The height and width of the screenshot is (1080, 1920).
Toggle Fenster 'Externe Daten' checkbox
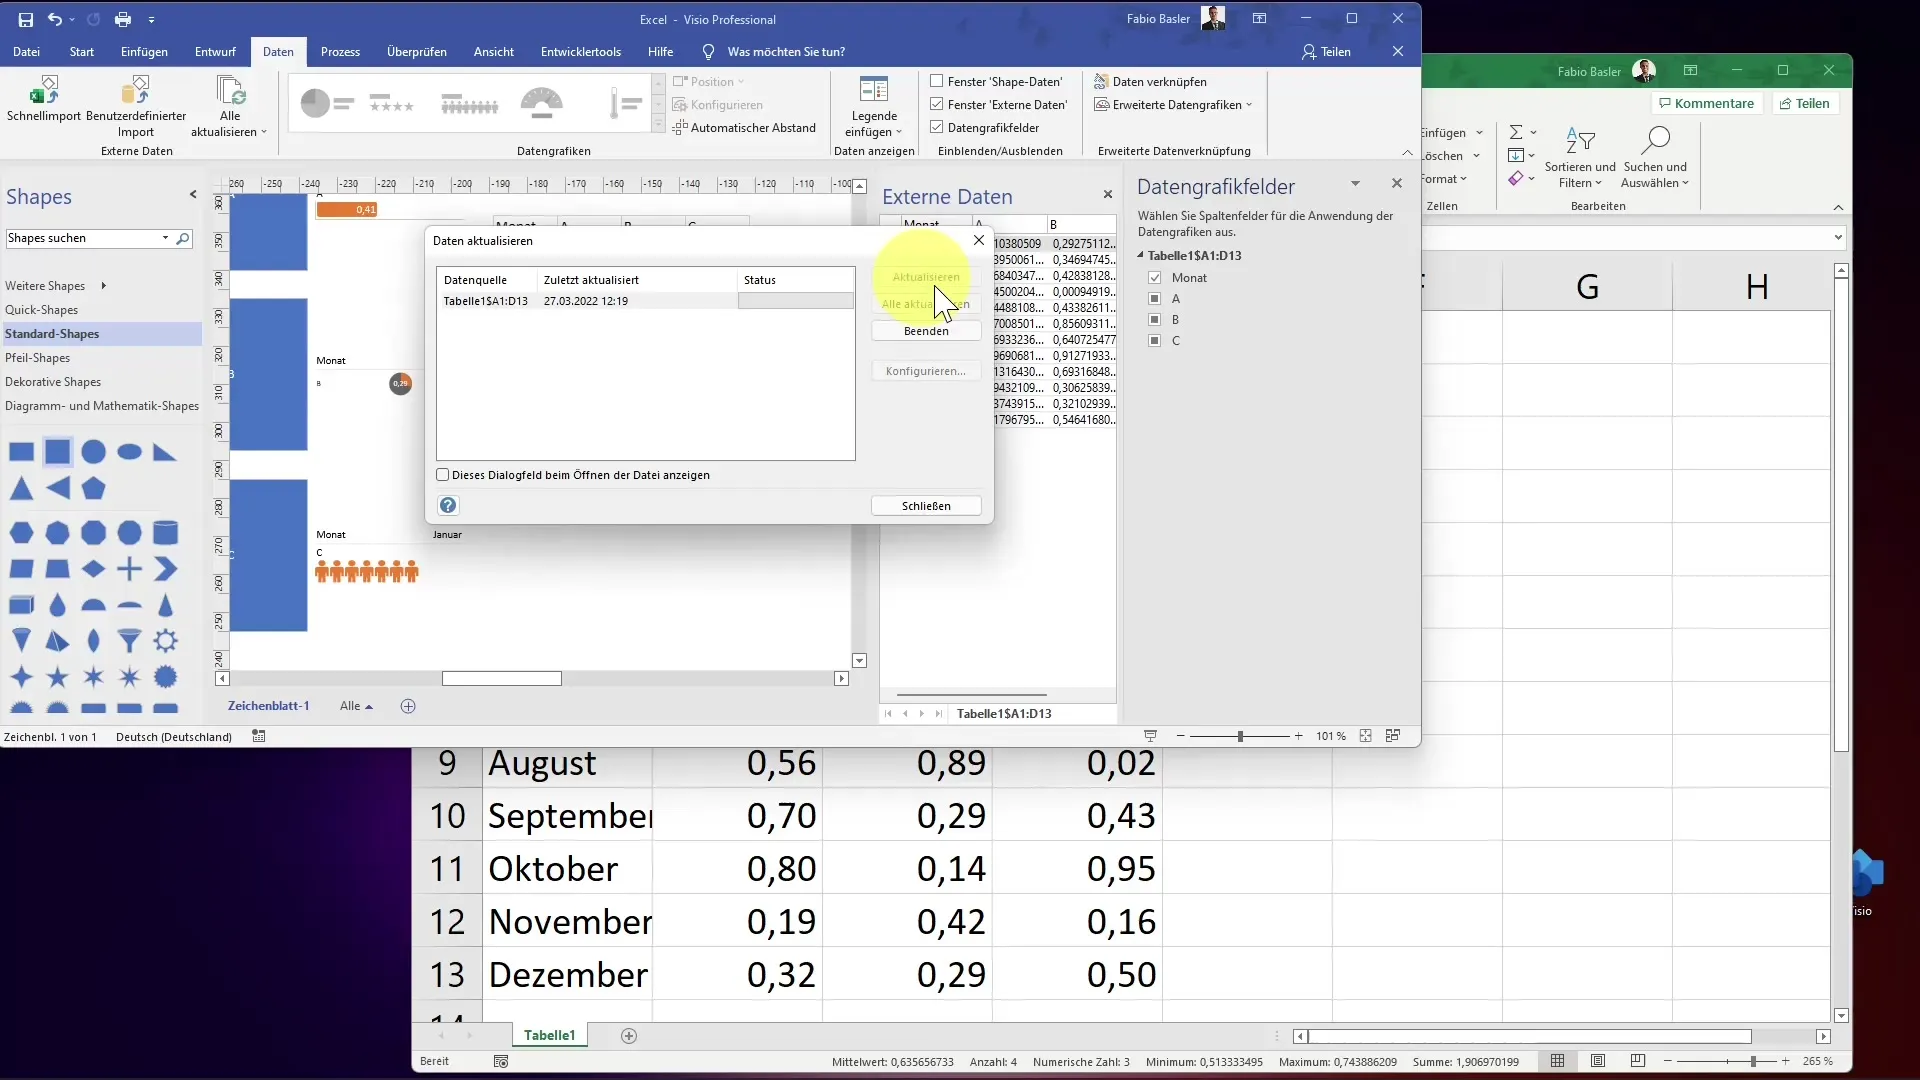[937, 105]
